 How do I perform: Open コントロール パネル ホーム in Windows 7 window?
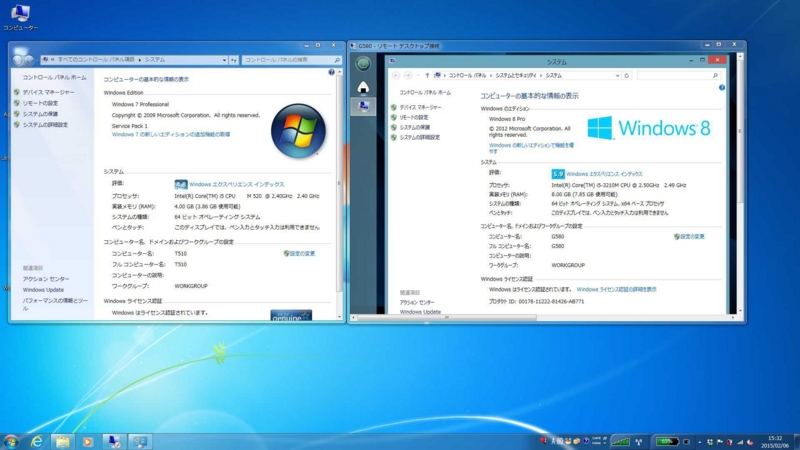tap(54, 78)
